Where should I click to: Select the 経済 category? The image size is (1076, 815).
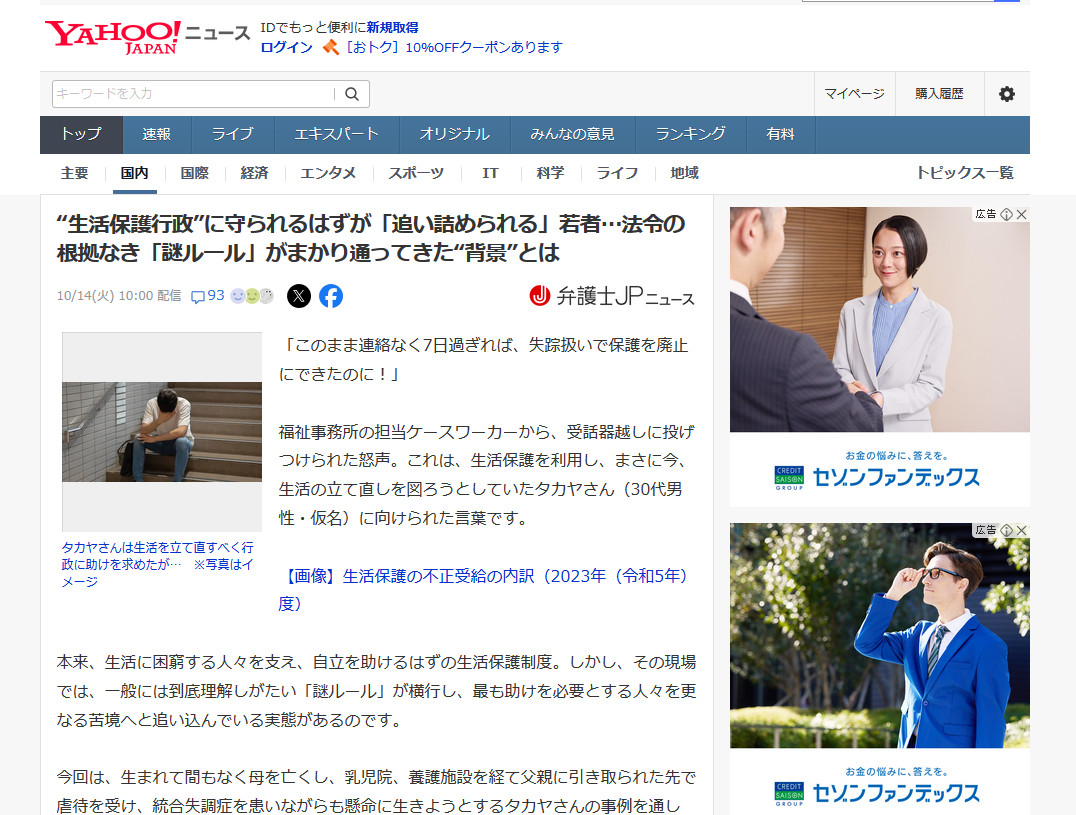[254, 173]
